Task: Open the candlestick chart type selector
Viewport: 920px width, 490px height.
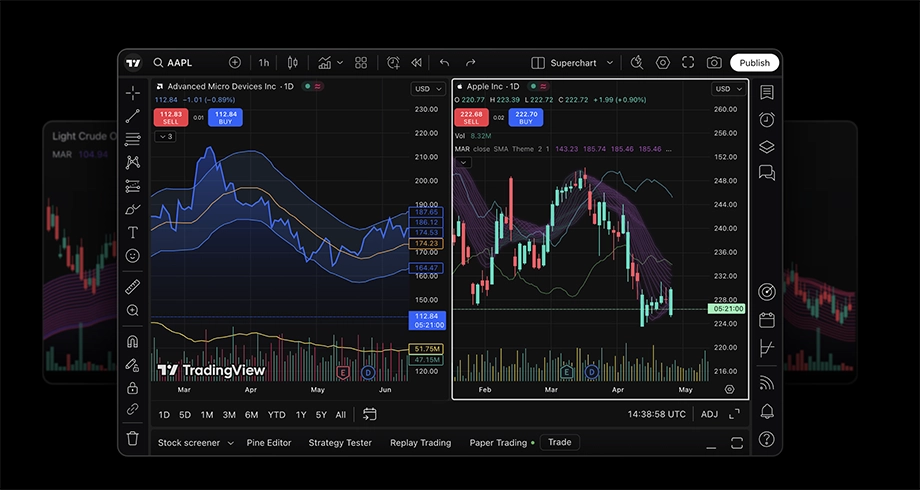Action: [293, 63]
